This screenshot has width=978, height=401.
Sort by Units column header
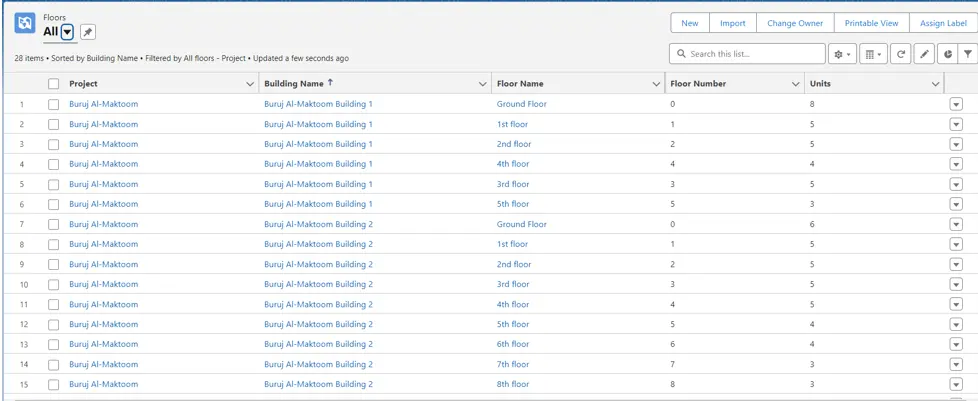tap(820, 84)
